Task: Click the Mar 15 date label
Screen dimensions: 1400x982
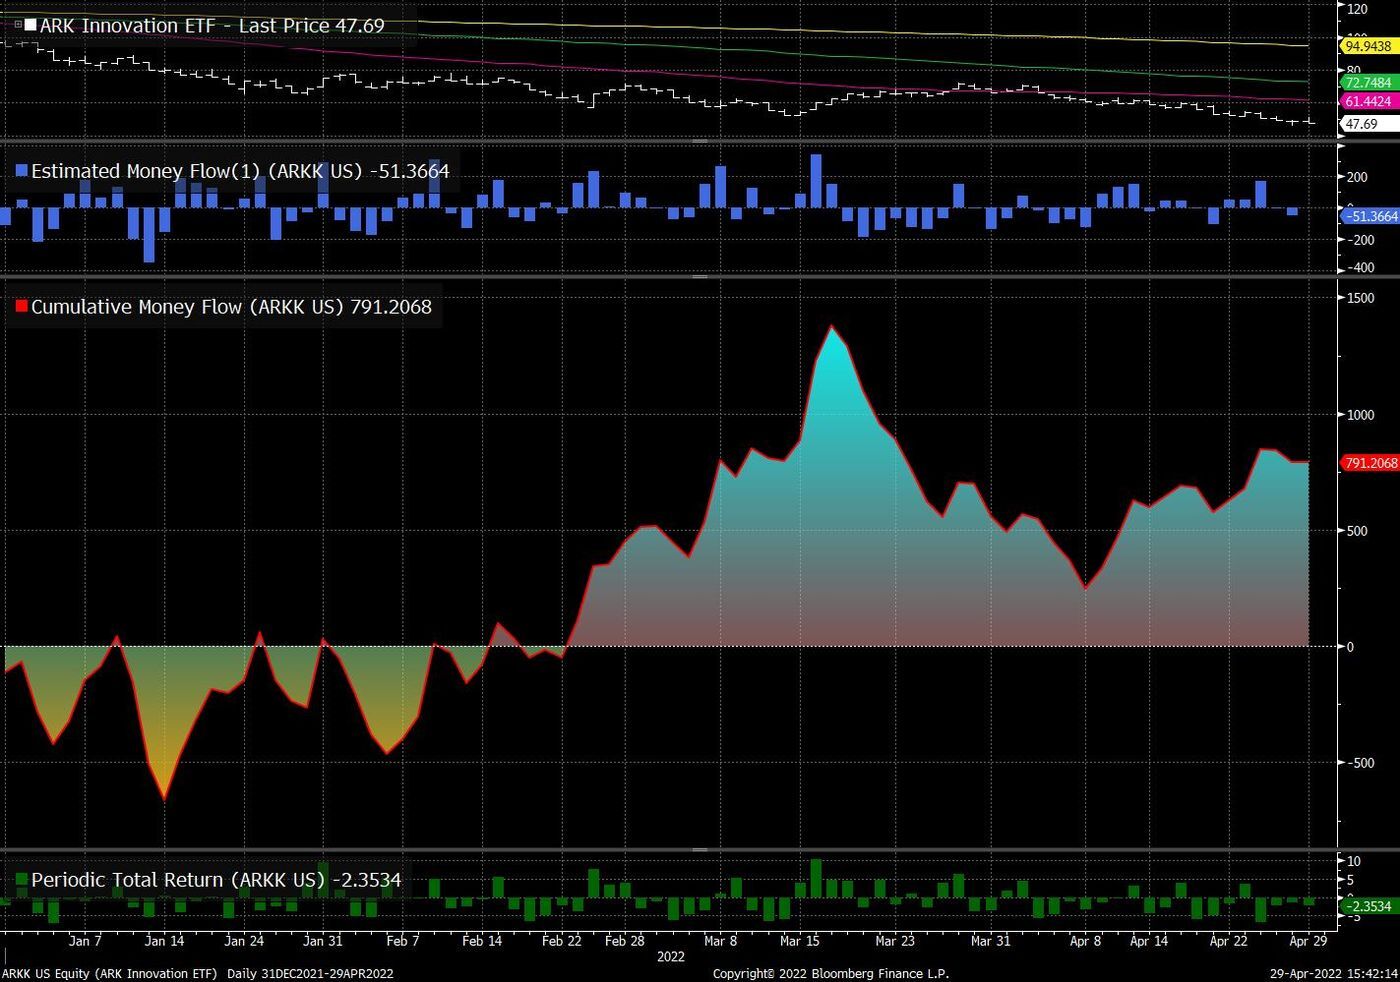Action: (799, 941)
